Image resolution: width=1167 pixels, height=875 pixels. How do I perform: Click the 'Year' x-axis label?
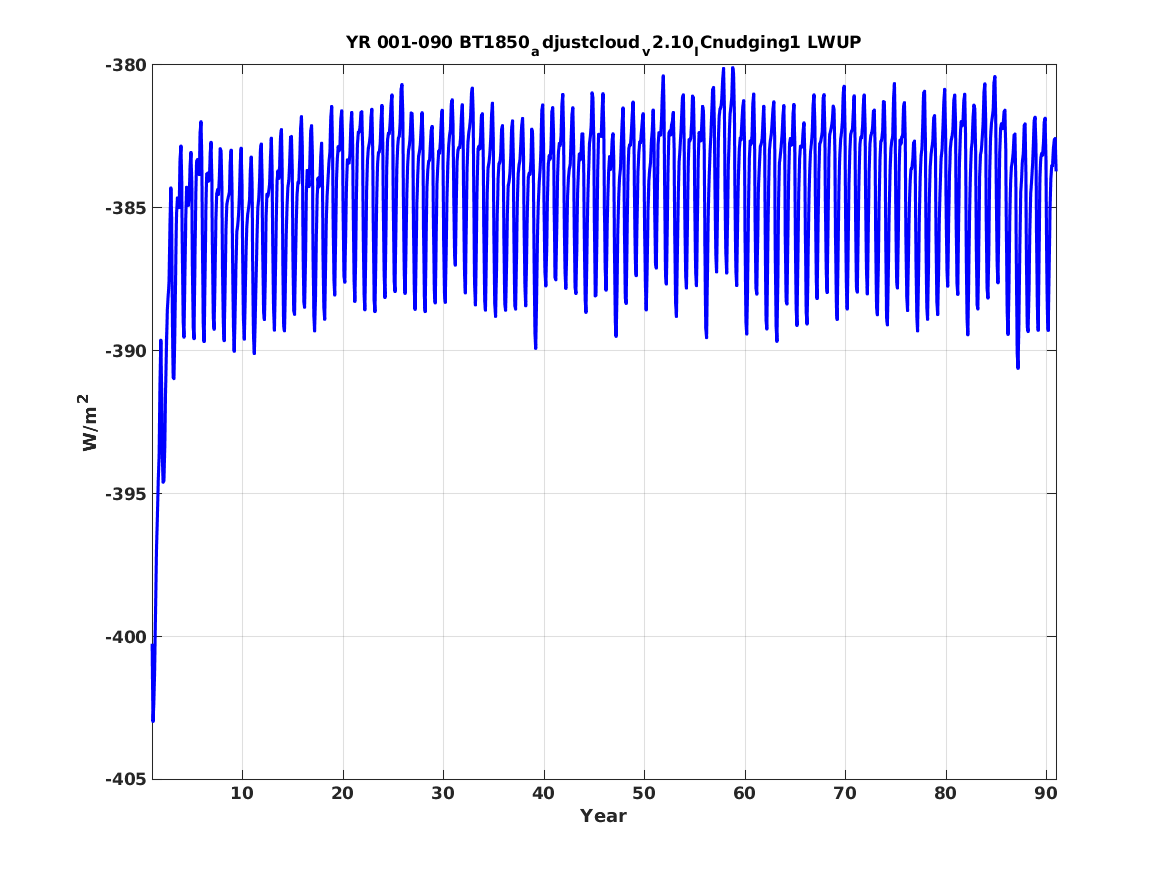coord(604,816)
